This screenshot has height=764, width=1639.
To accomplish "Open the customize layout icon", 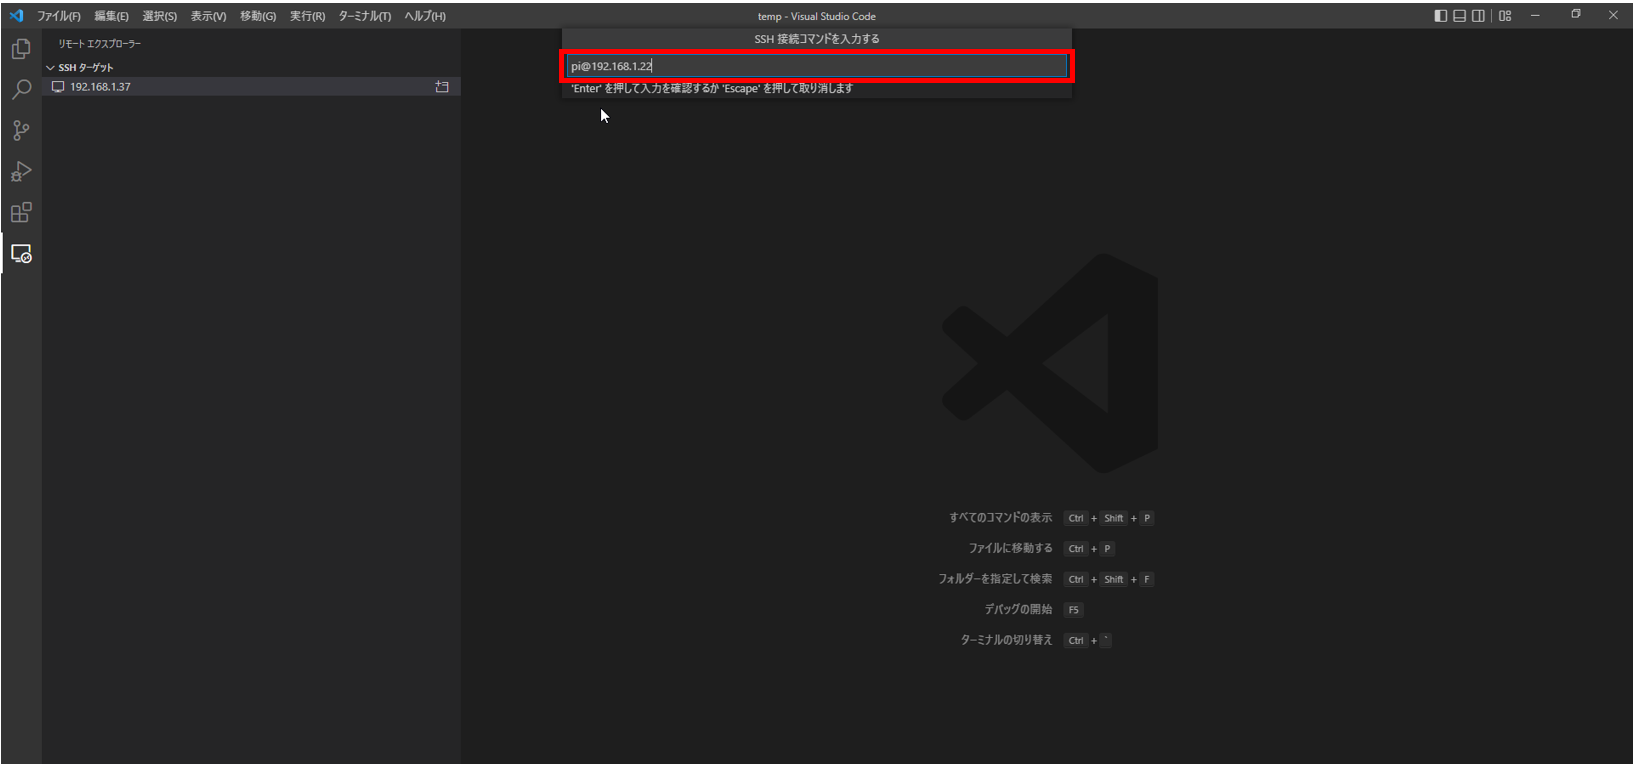I will pos(1505,16).
